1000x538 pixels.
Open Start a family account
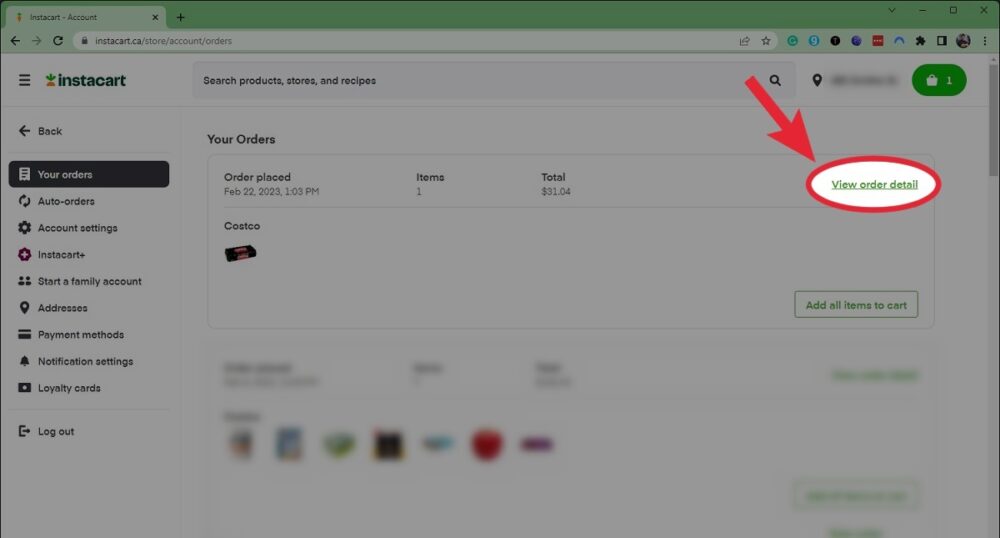[89, 282]
